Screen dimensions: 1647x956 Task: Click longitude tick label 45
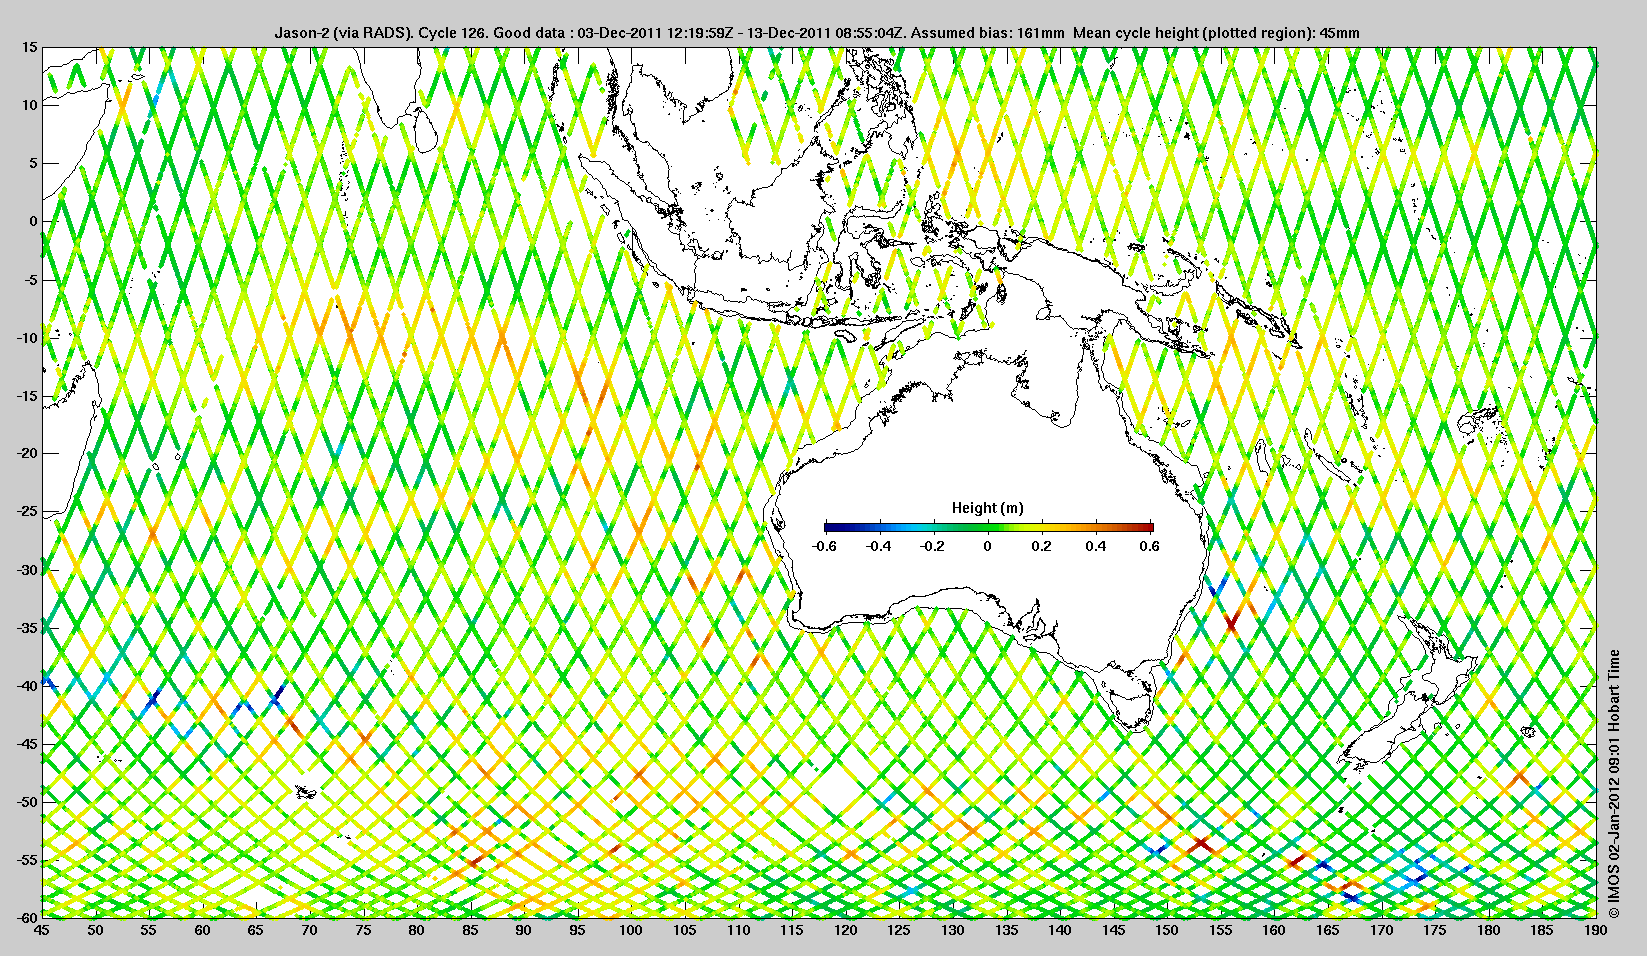(x=41, y=930)
